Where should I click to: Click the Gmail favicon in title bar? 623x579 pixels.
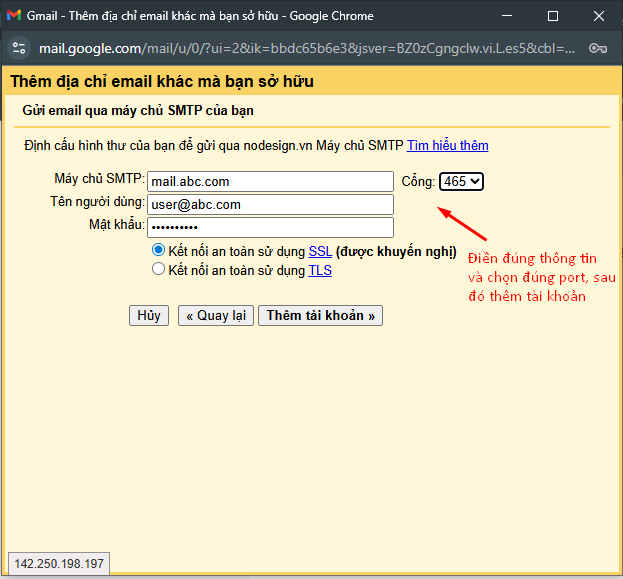(x=14, y=17)
